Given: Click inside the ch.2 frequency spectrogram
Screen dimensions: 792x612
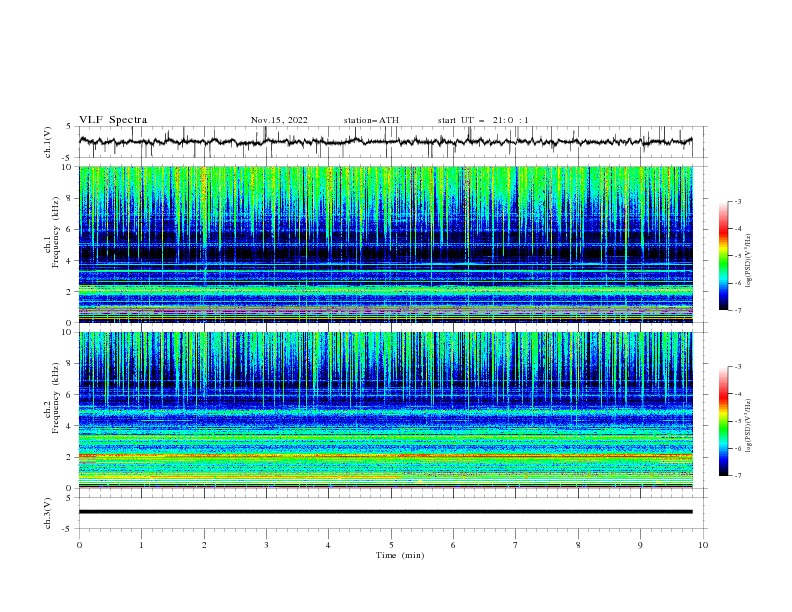Looking at the screenshot, I should (385, 410).
